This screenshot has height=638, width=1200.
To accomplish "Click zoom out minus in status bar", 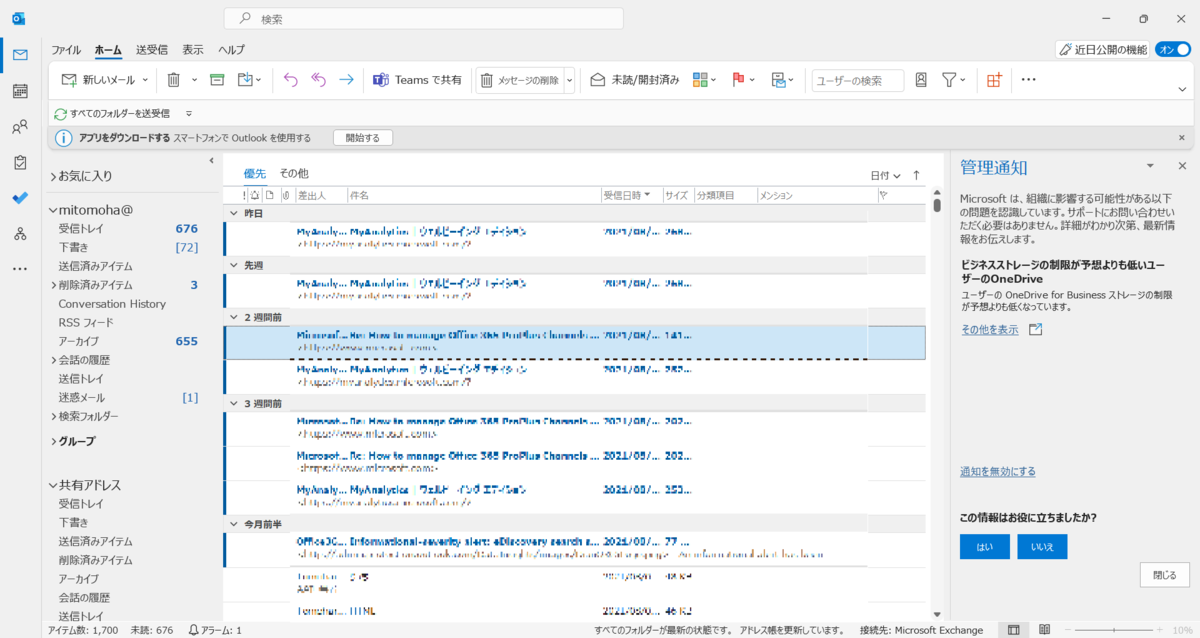I will click(x=1069, y=630).
